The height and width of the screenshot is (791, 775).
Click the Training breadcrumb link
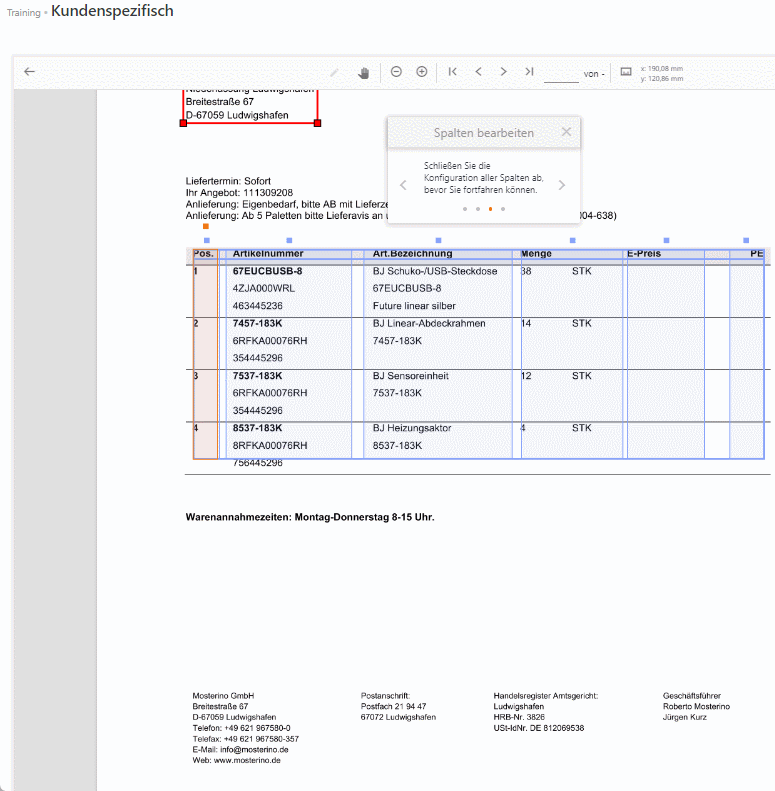[23, 13]
